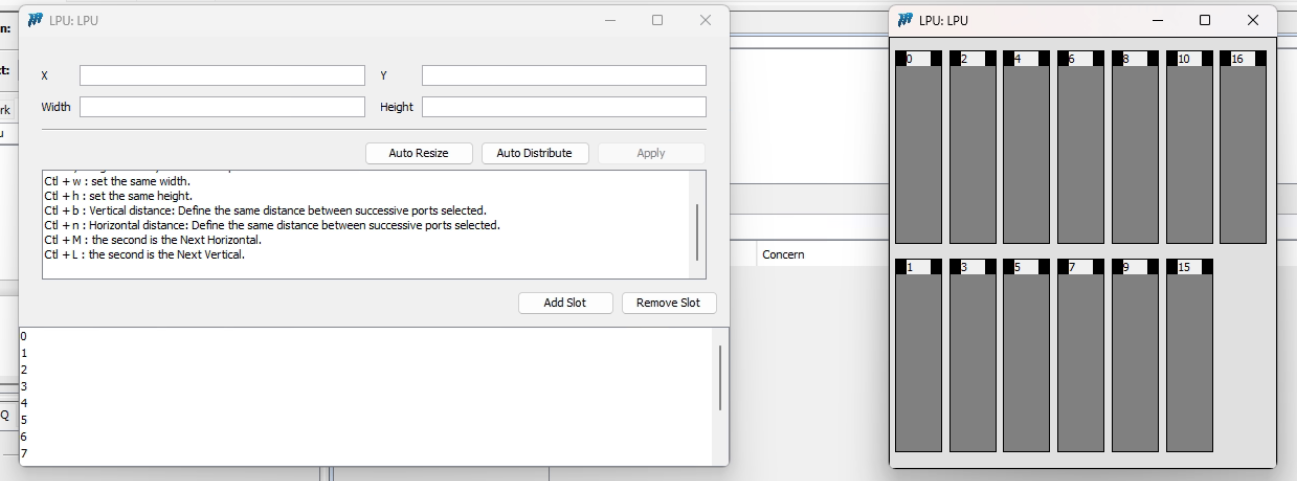
Task: Click the slot list vertical scrollbar
Action: (720, 380)
